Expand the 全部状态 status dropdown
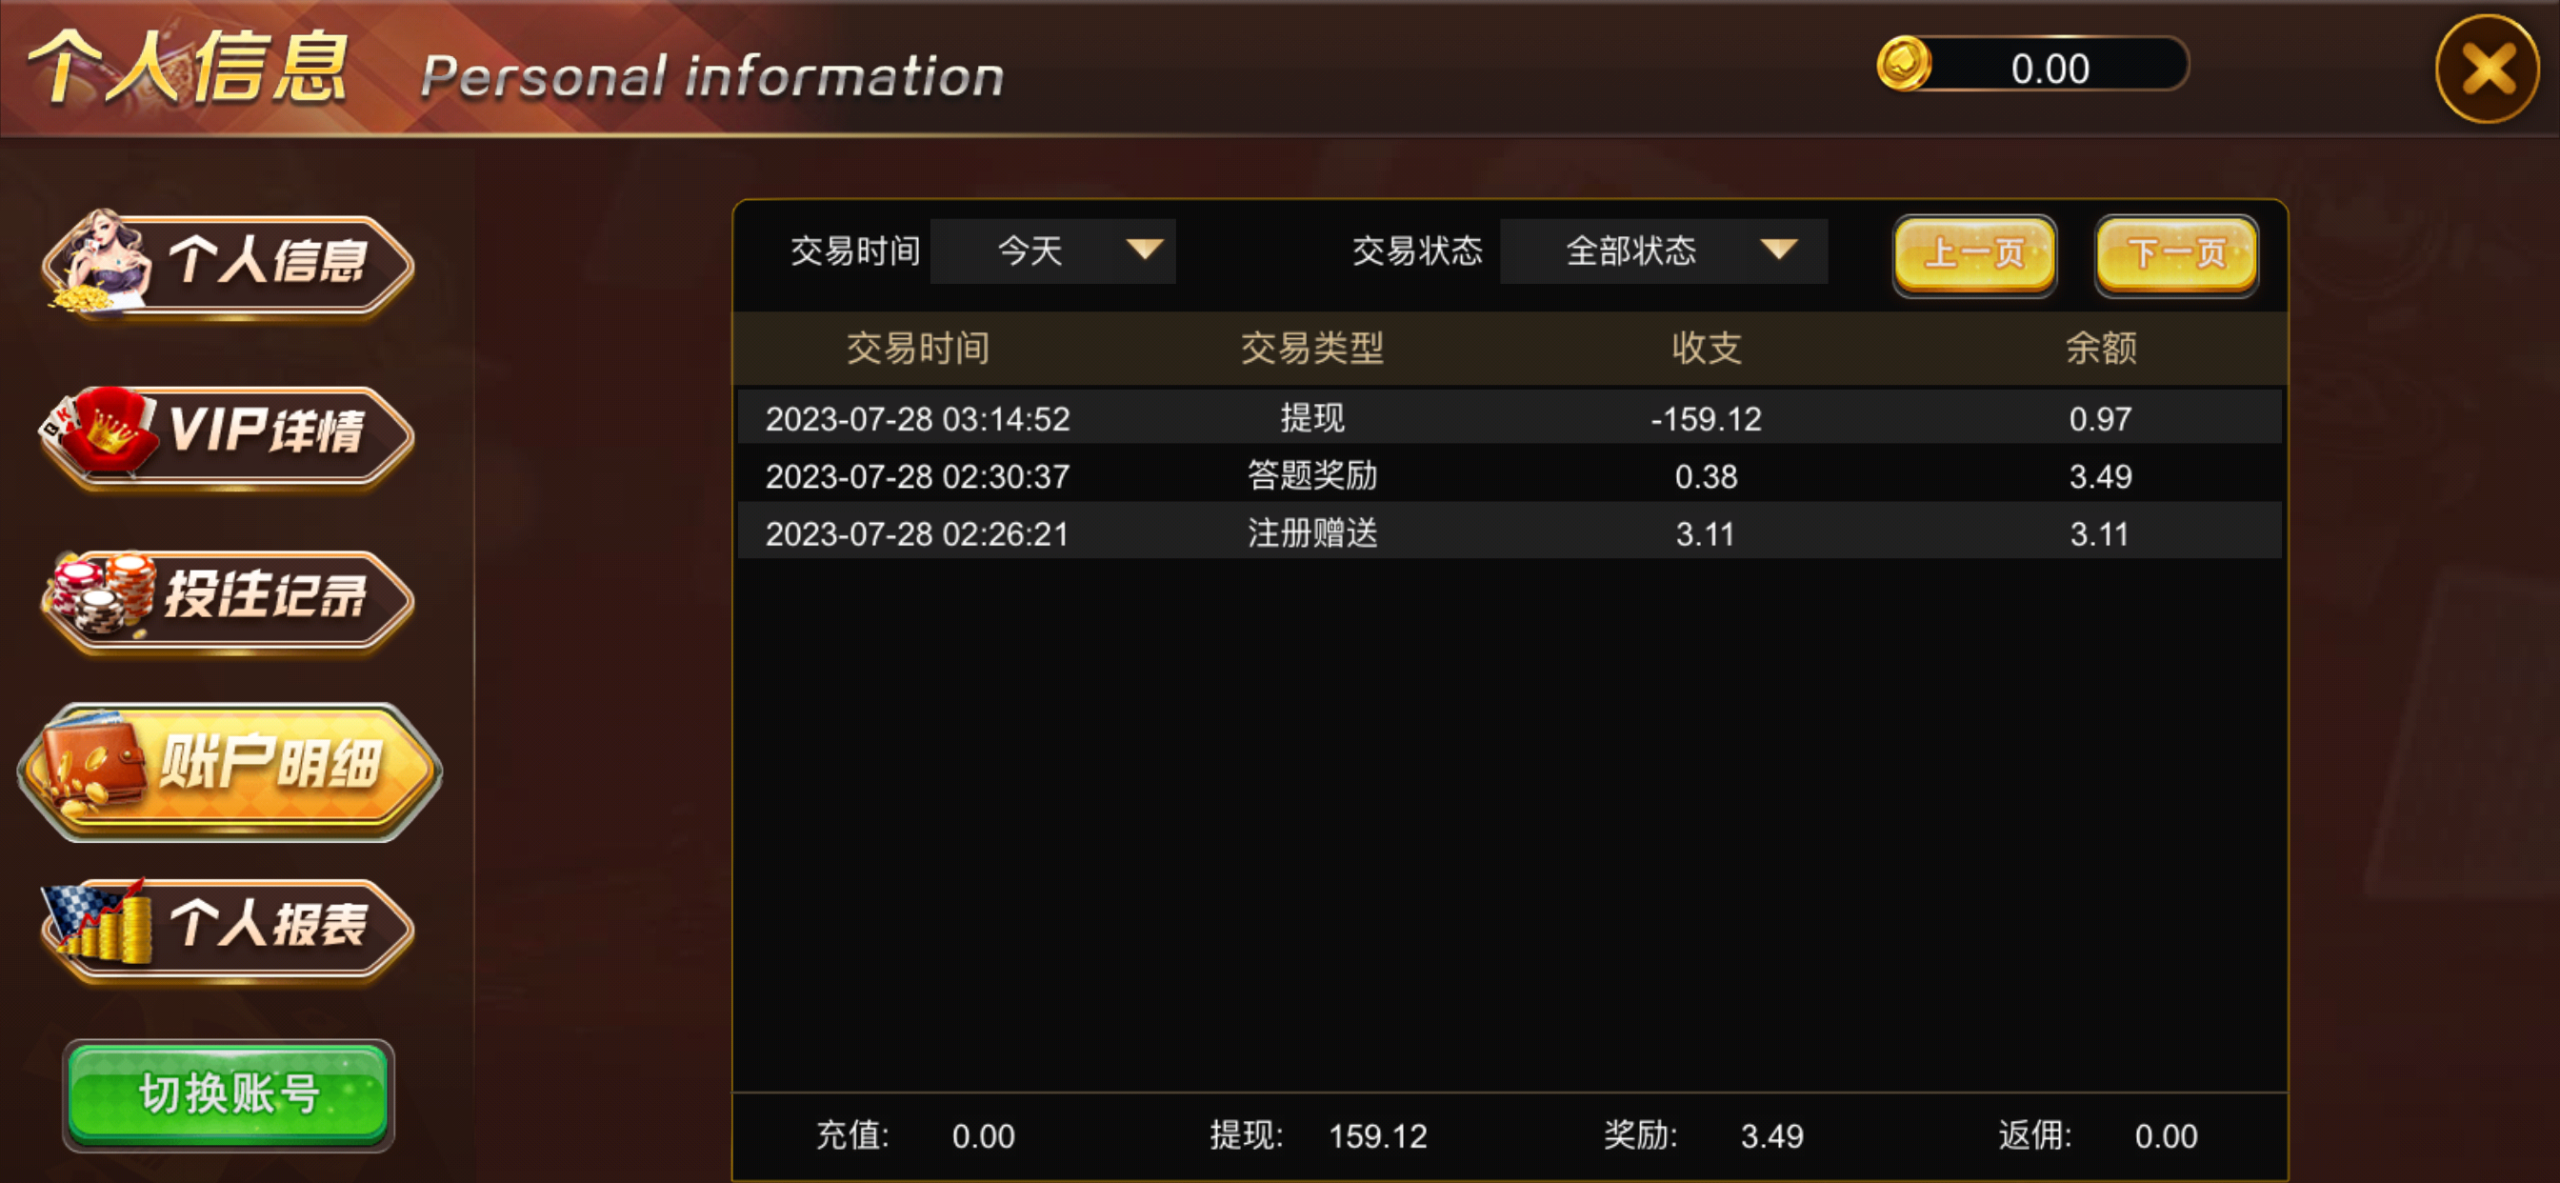This screenshot has width=2560, height=1183. pyautogui.click(x=1664, y=251)
